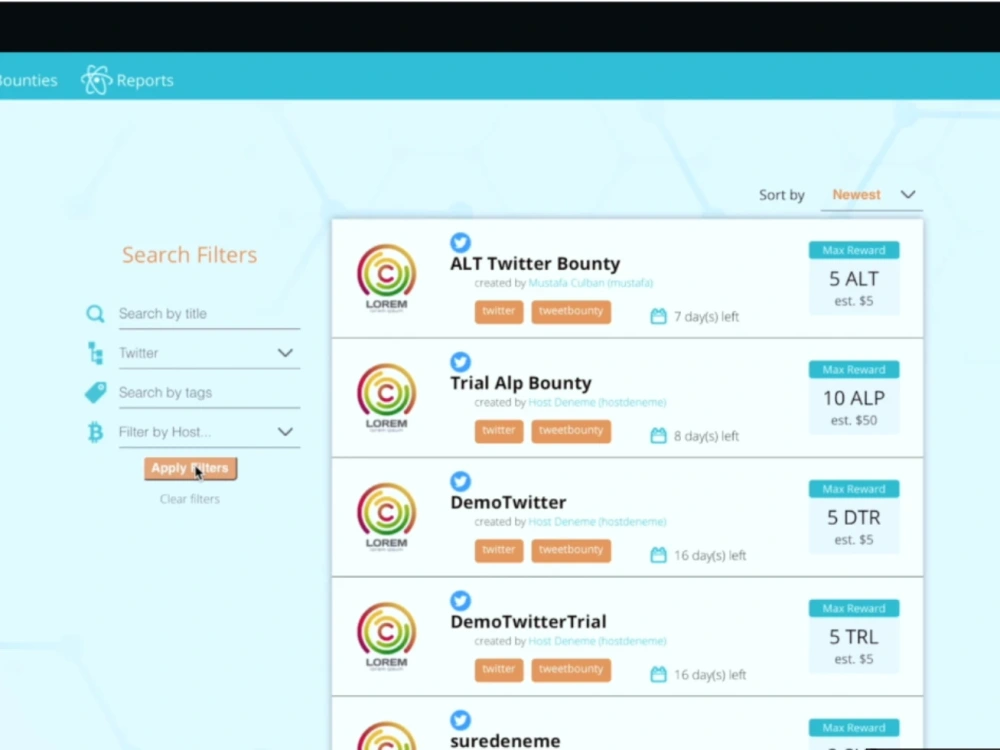Open the Trial Alp Bounty title
1000x750 pixels.
(521, 383)
